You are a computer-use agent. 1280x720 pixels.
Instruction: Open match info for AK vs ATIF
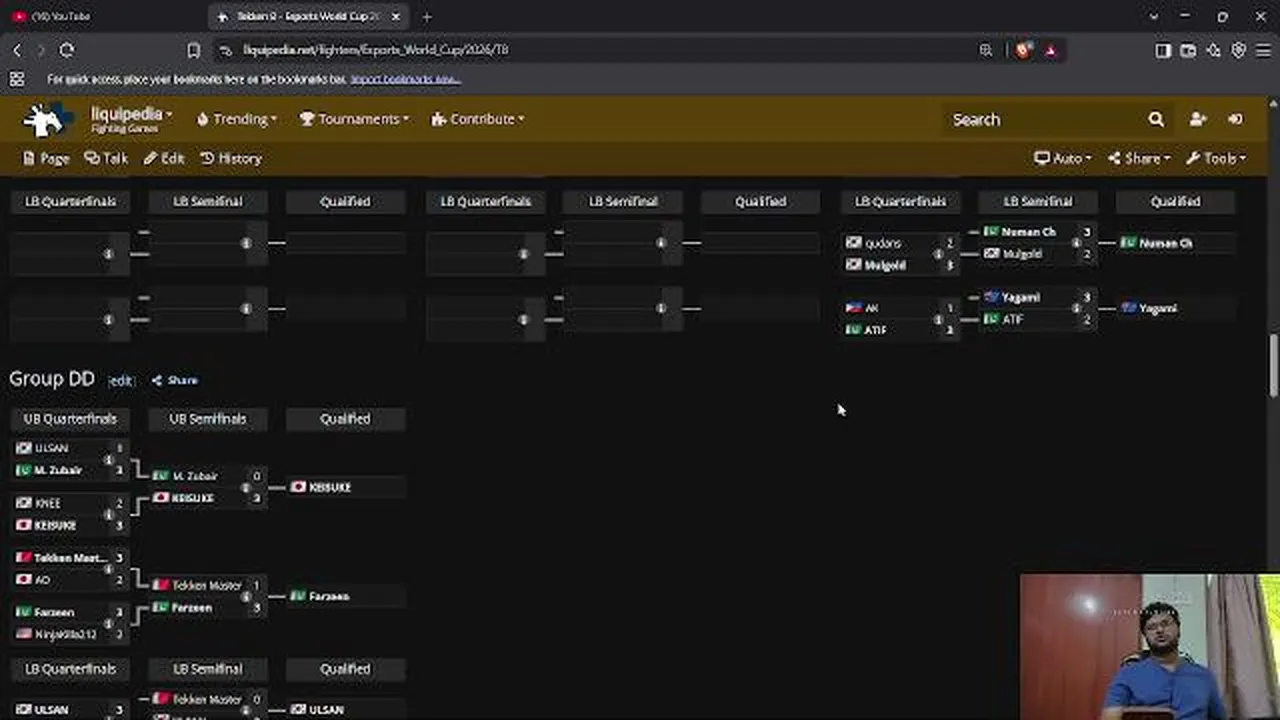point(938,319)
